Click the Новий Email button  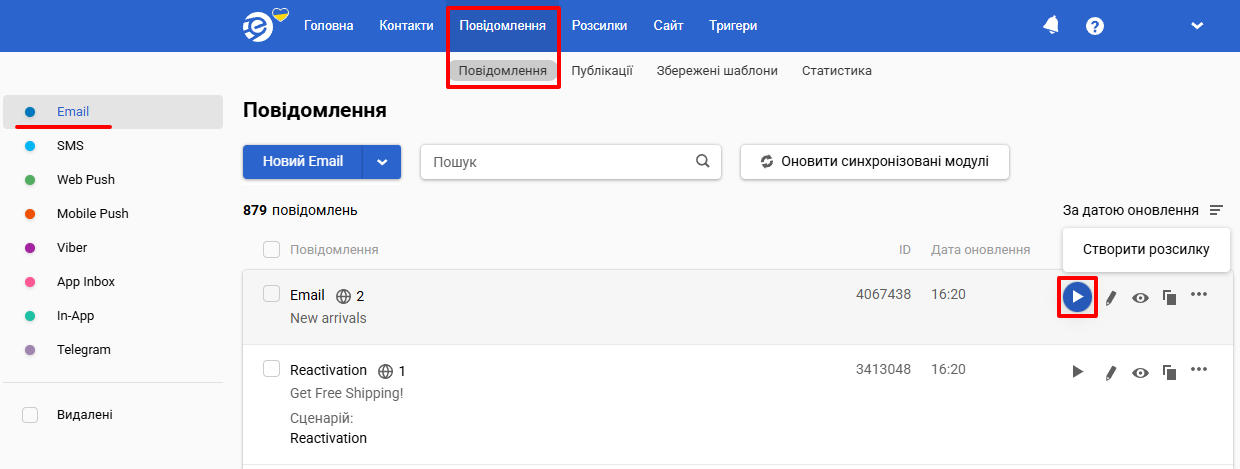coord(303,162)
